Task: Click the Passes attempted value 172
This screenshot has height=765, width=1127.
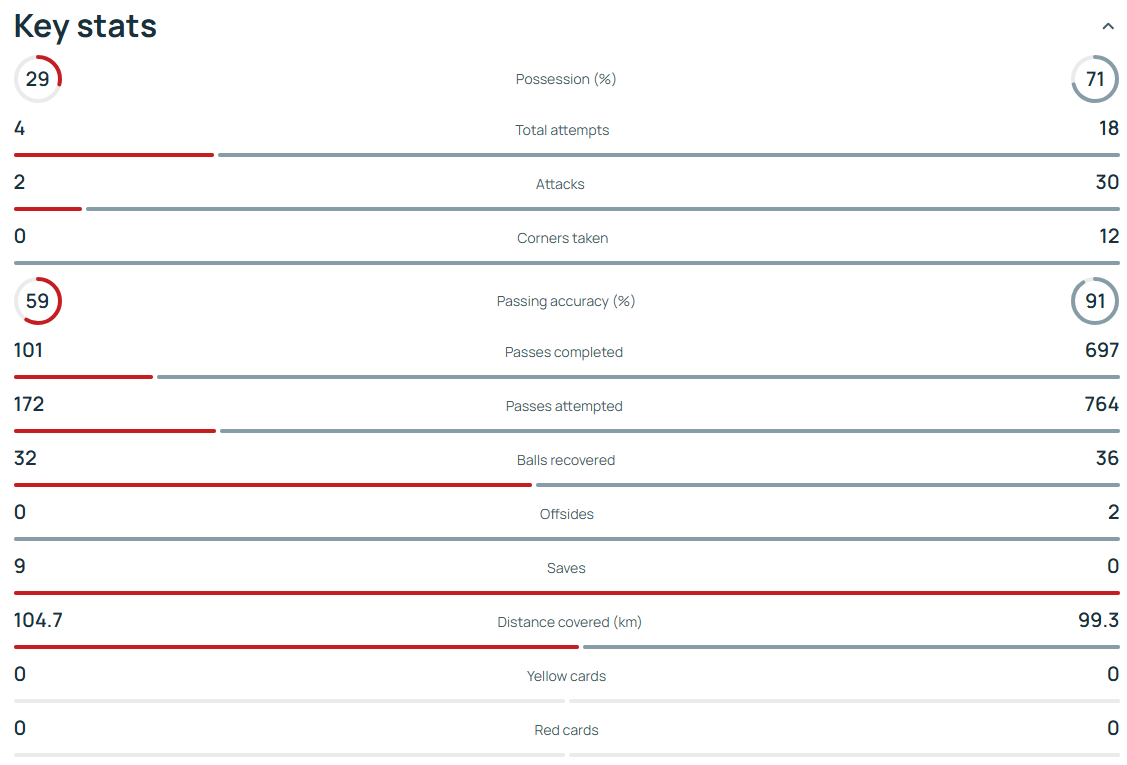Action: pyautogui.click(x=29, y=404)
